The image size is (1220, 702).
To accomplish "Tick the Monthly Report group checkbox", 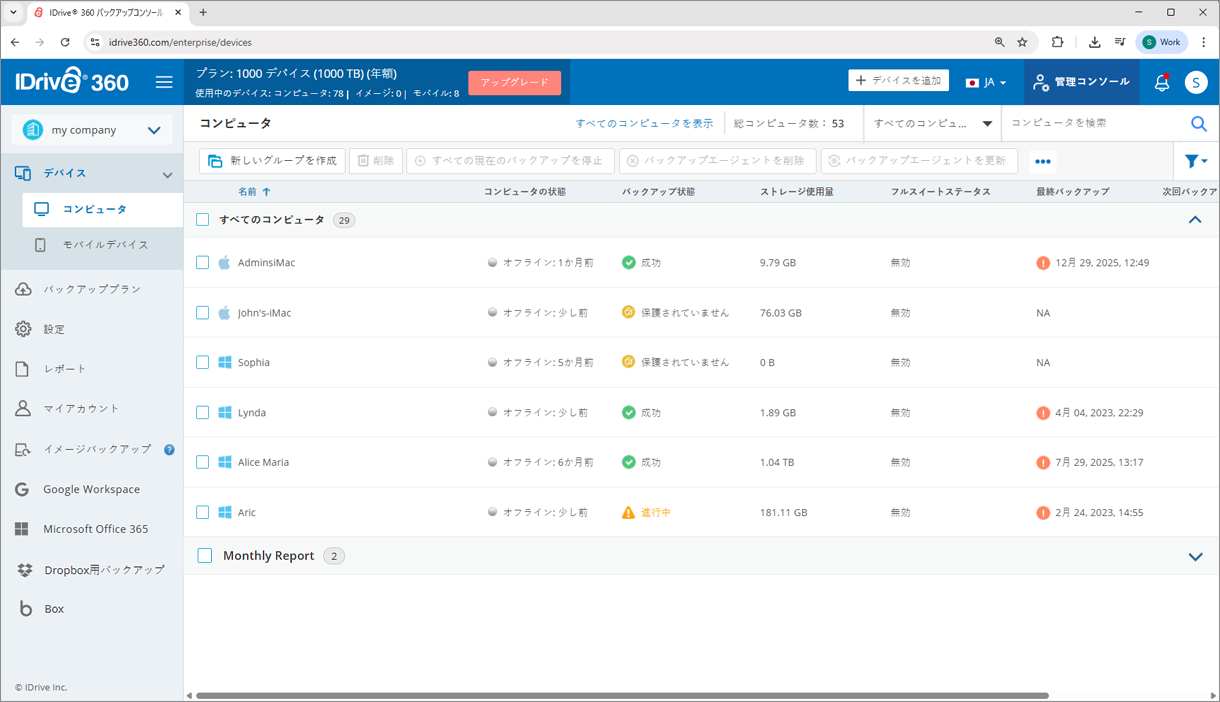I will click(x=205, y=556).
